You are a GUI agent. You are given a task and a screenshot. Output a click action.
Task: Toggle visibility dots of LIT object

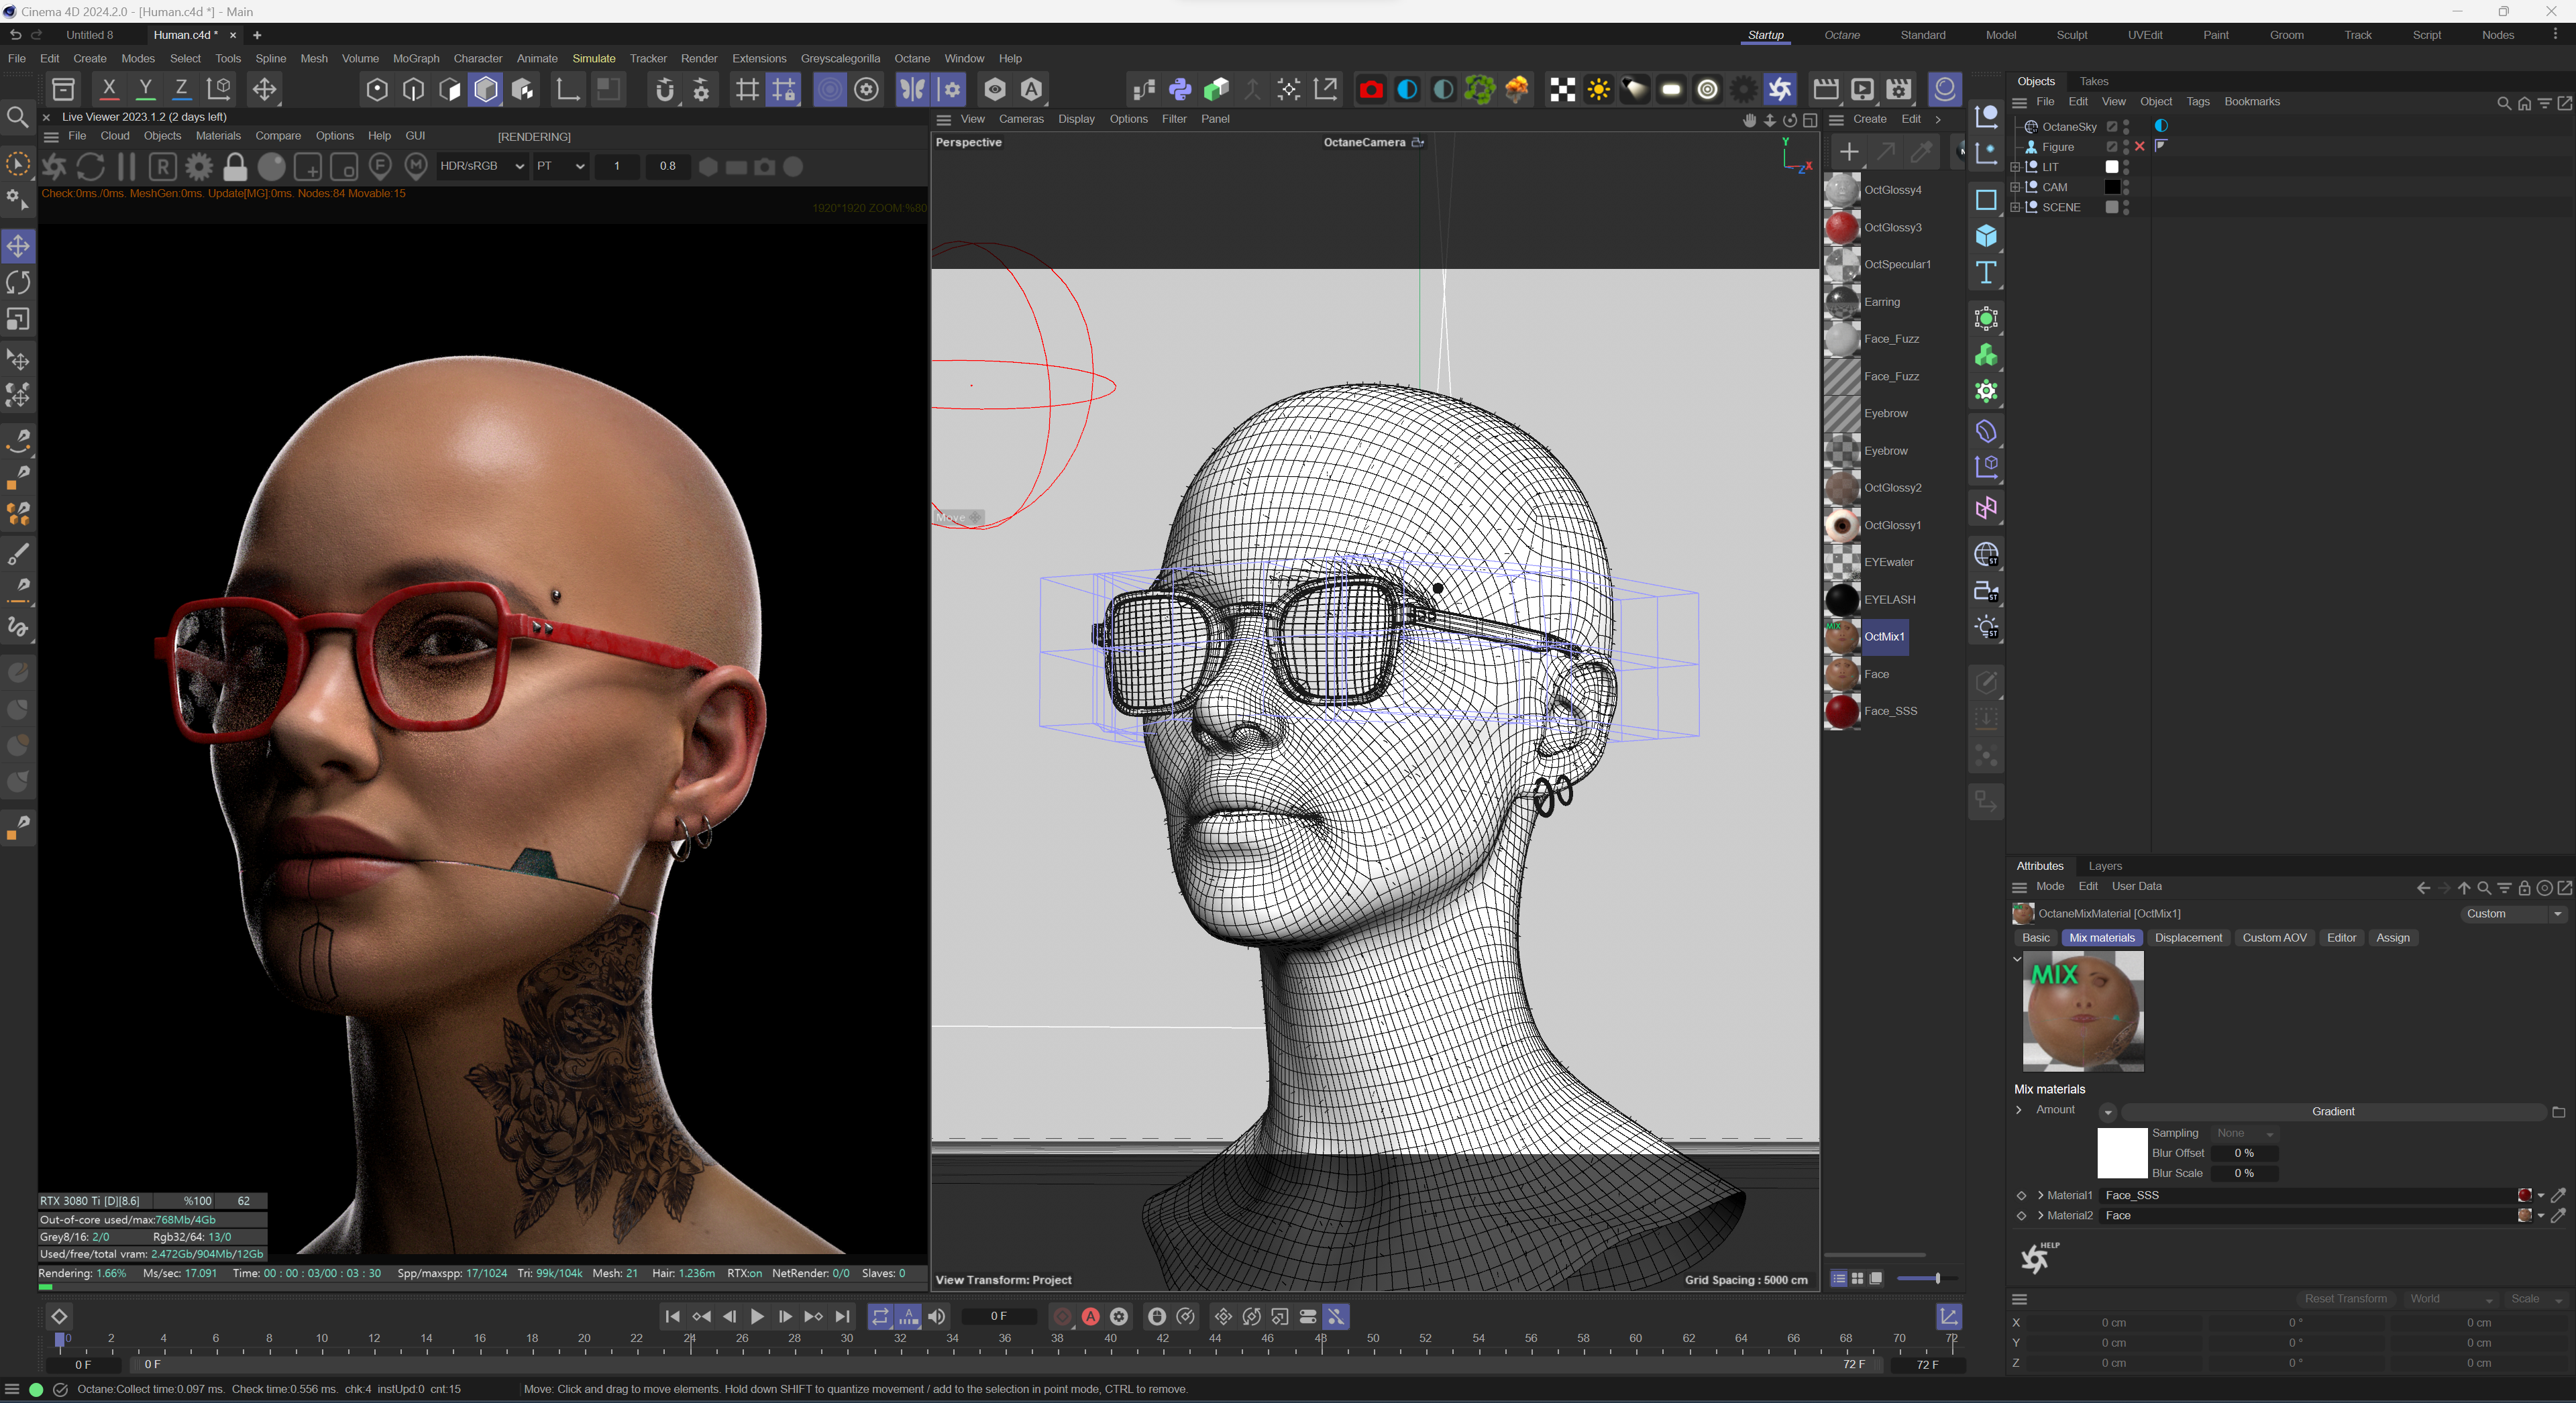(x=2126, y=167)
